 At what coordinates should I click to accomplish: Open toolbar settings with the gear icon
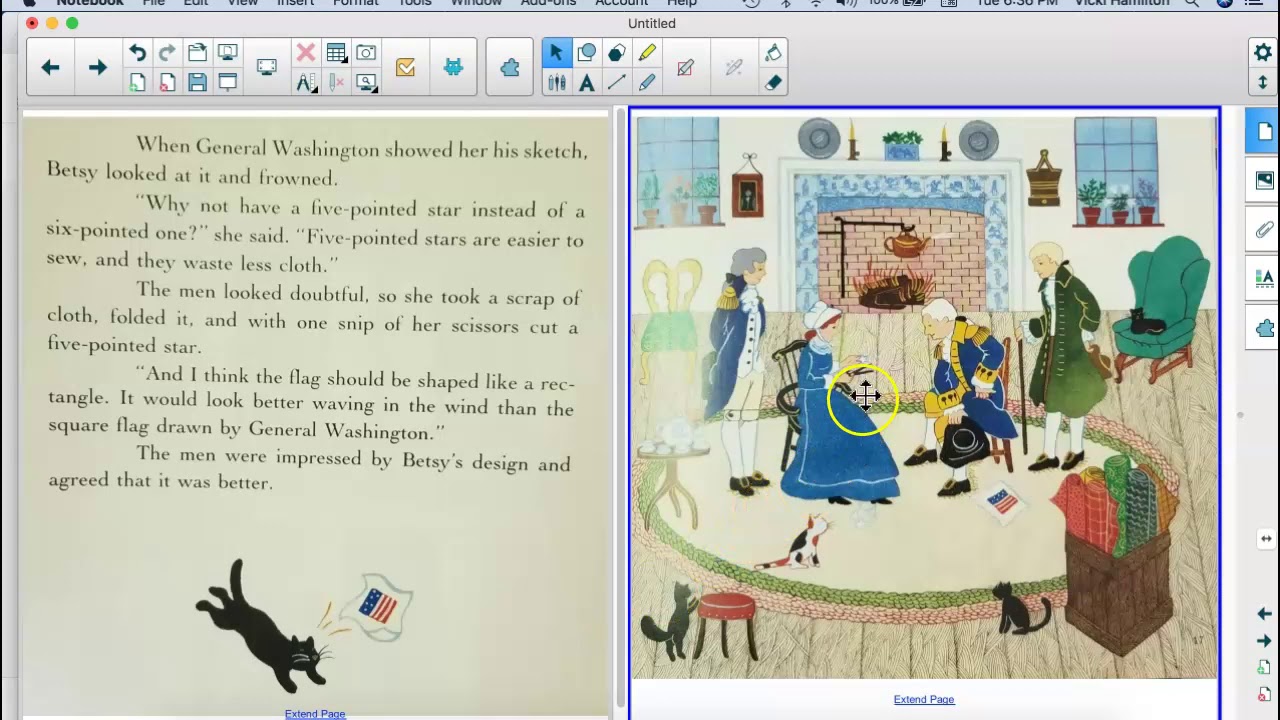pos(1262,53)
